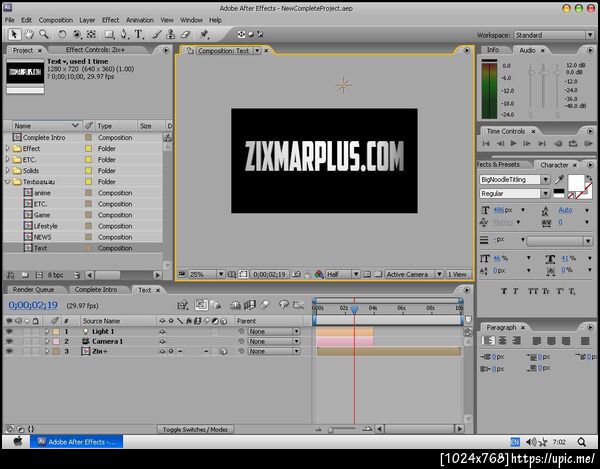
Task: Click the current timecode 0;00;02;19
Action: coord(33,305)
